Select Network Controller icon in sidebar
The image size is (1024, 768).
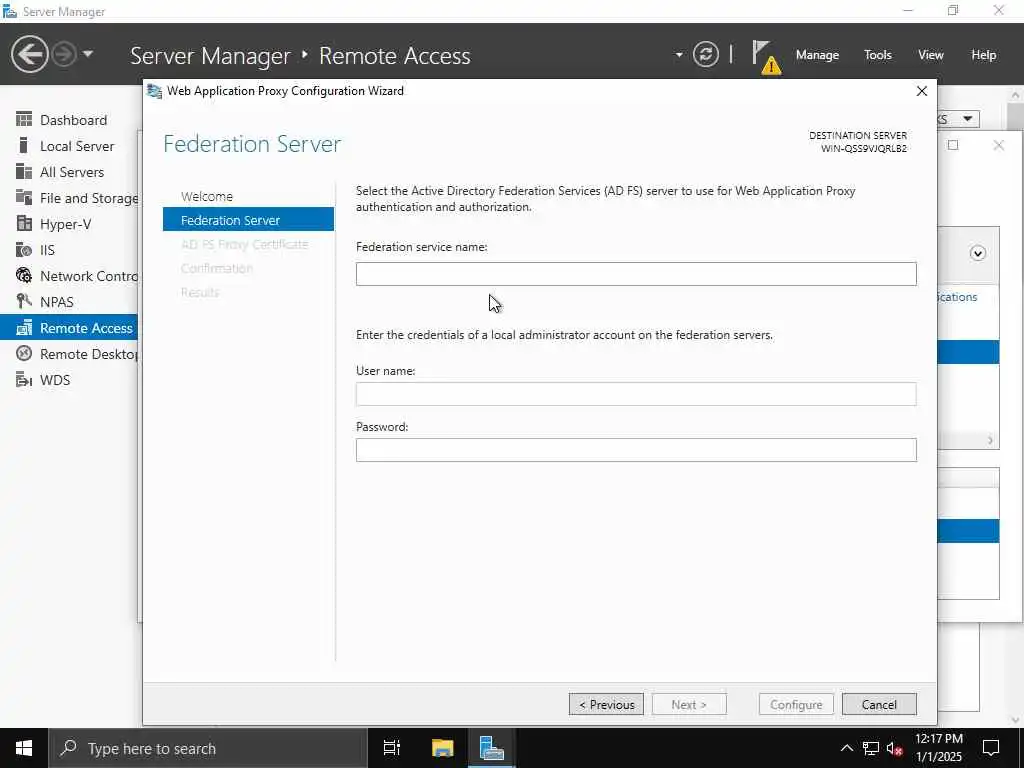24,276
